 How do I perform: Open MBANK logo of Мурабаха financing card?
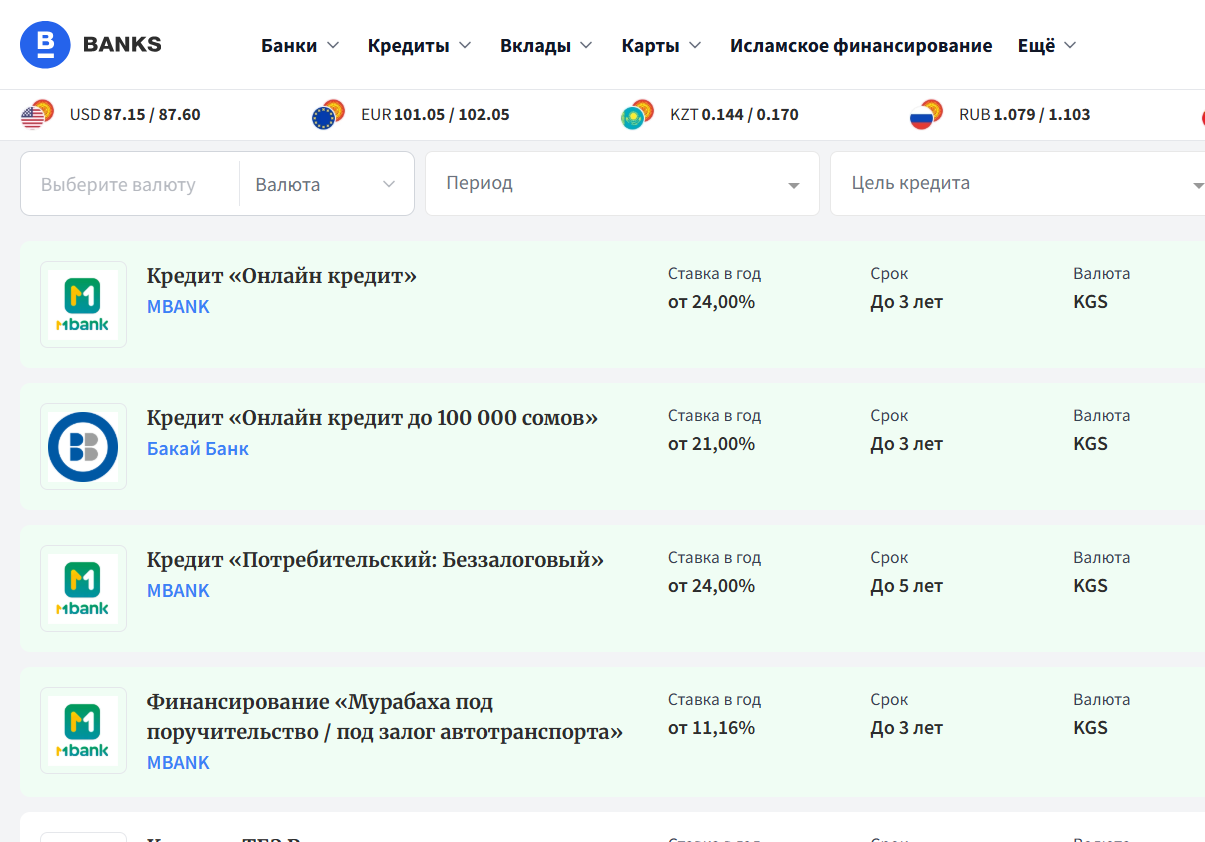coord(83,730)
